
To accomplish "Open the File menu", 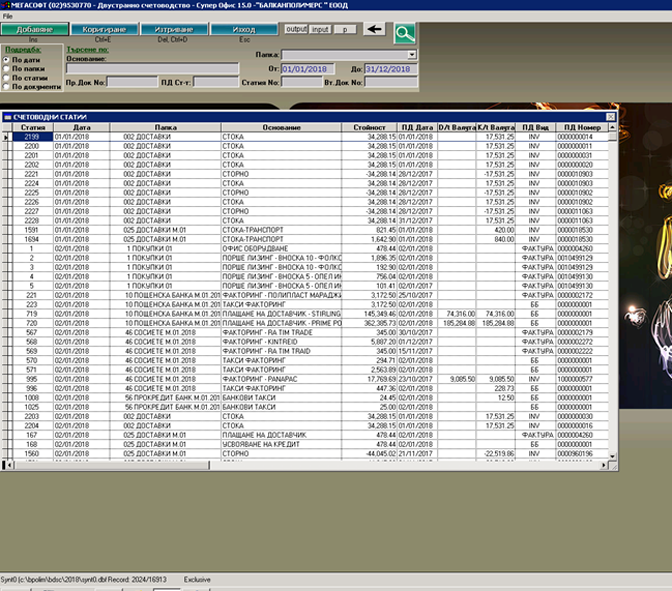I will tap(8, 18).
